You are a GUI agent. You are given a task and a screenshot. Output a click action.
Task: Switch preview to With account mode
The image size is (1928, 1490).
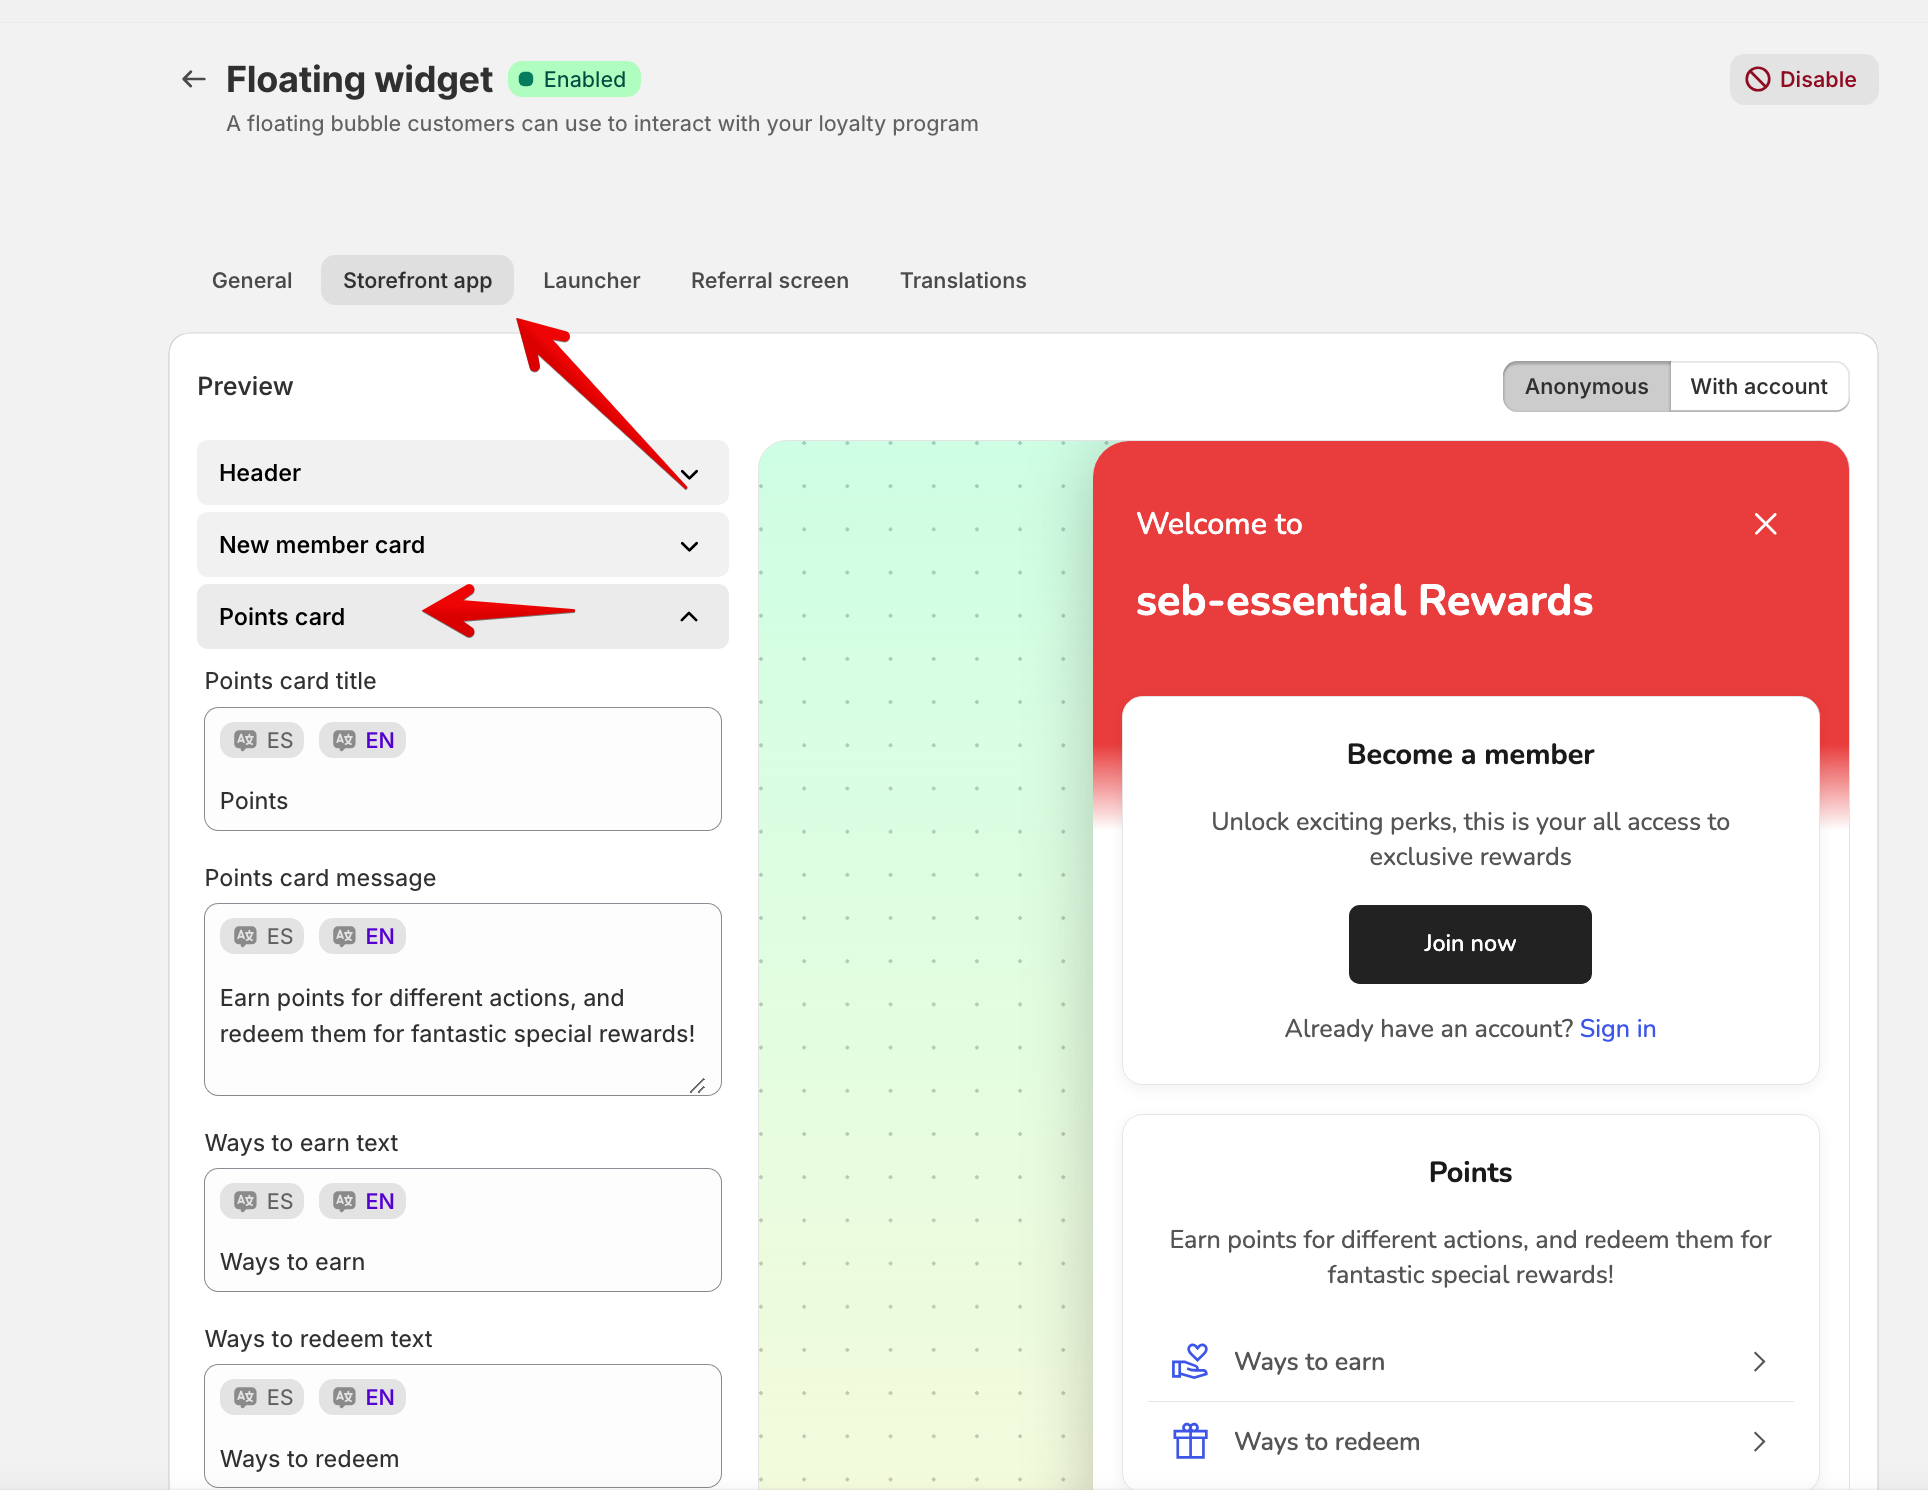tap(1759, 386)
